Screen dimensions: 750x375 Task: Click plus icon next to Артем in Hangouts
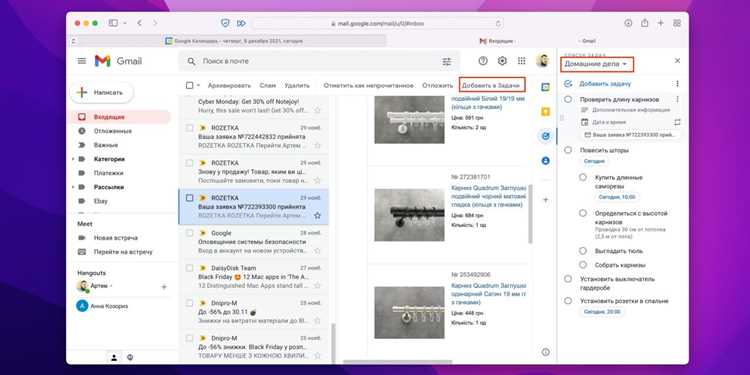[x=164, y=287]
